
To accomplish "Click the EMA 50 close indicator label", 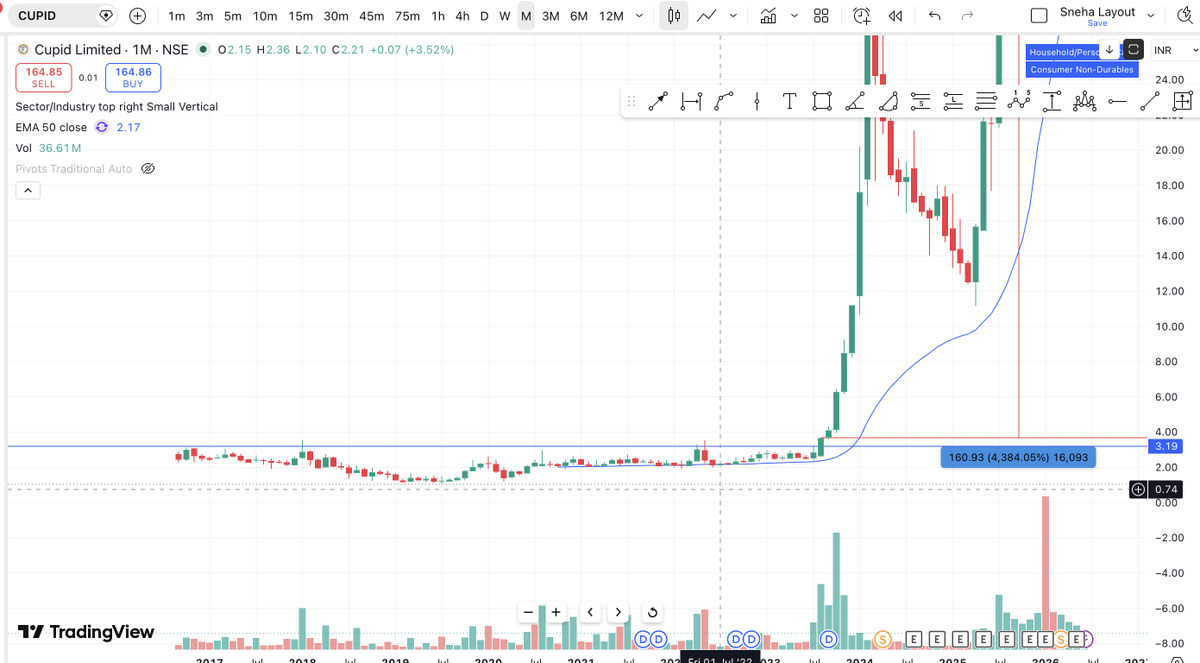I will [51, 127].
